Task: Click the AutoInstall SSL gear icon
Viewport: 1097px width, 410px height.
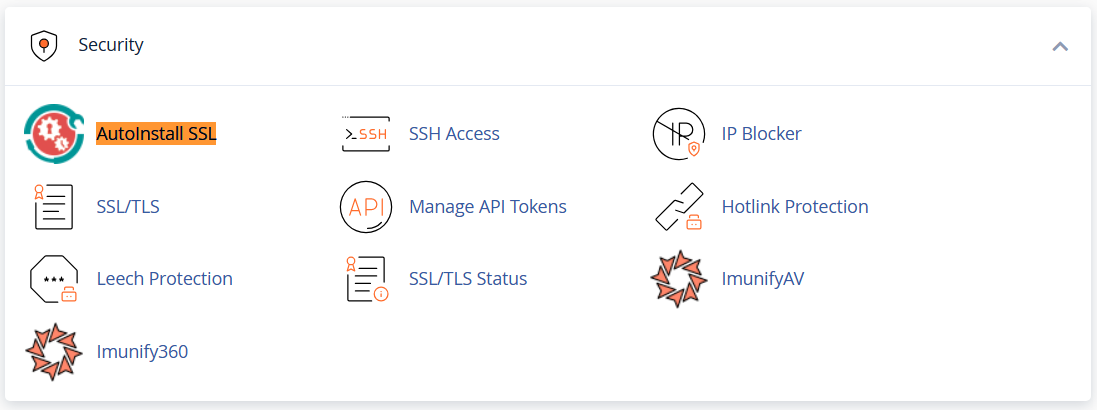Action: pyautogui.click(x=54, y=134)
